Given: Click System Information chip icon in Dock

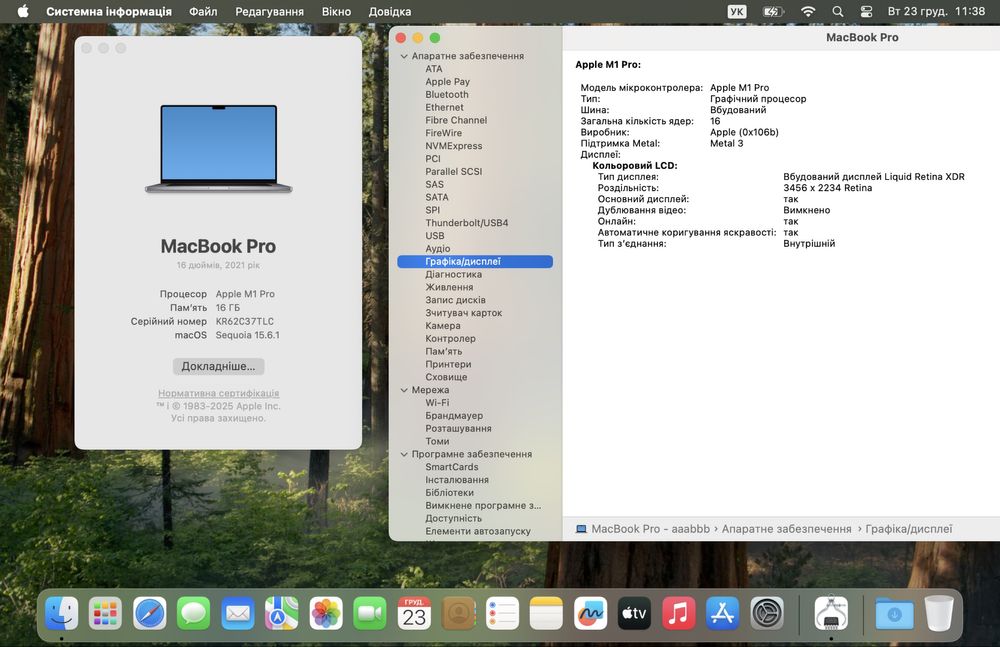Looking at the screenshot, I should click(x=832, y=614).
